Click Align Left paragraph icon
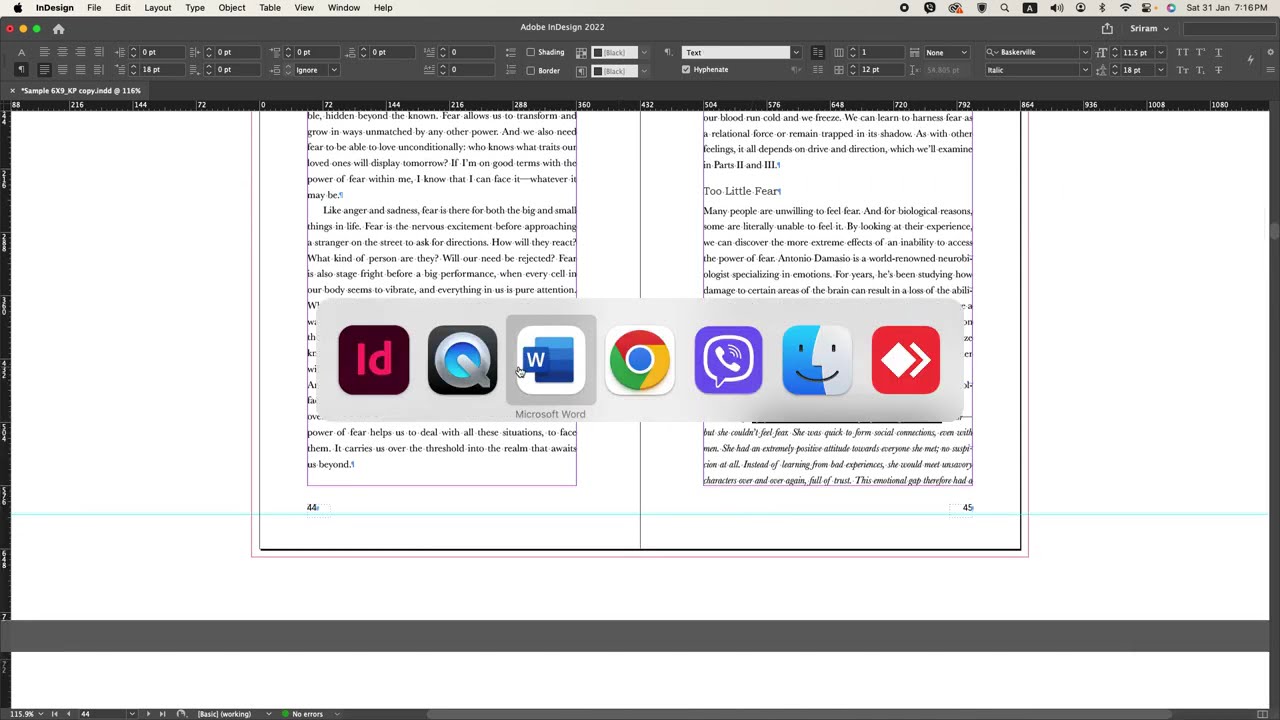This screenshot has height=720, width=1280. tap(44, 52)
